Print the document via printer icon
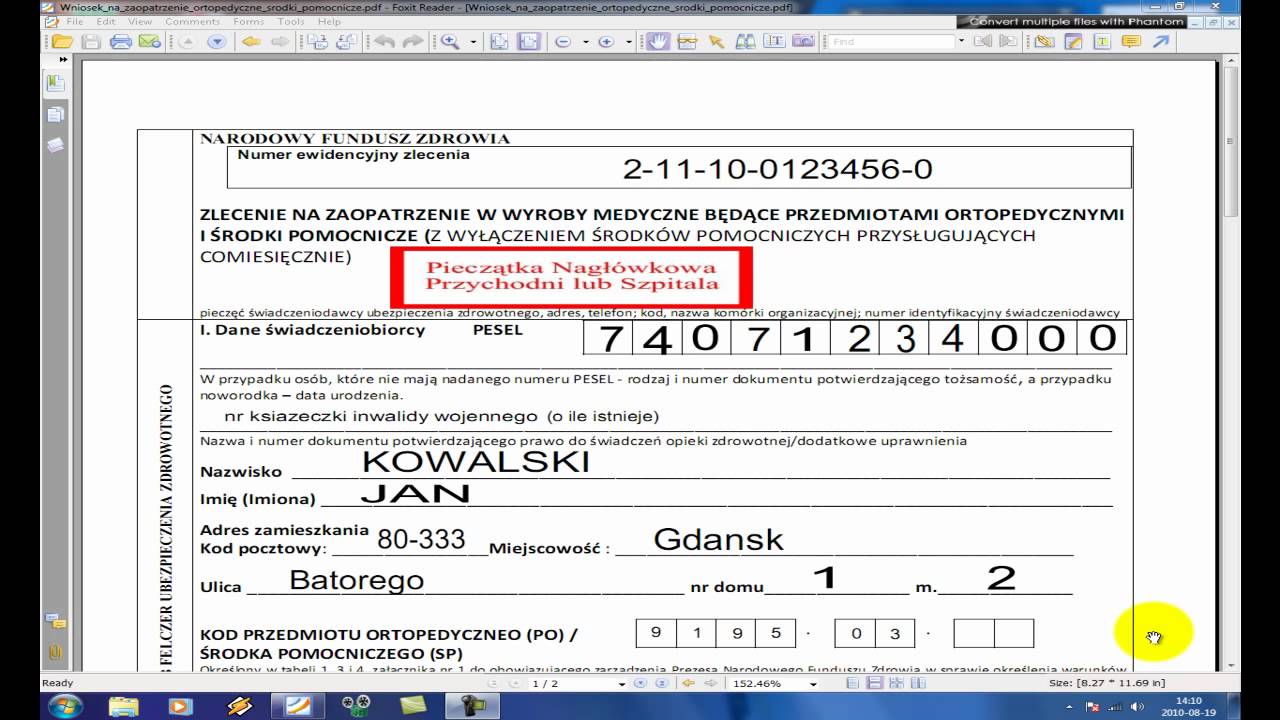The width and height of the screenshot is (1280, 720). point(121,41)
